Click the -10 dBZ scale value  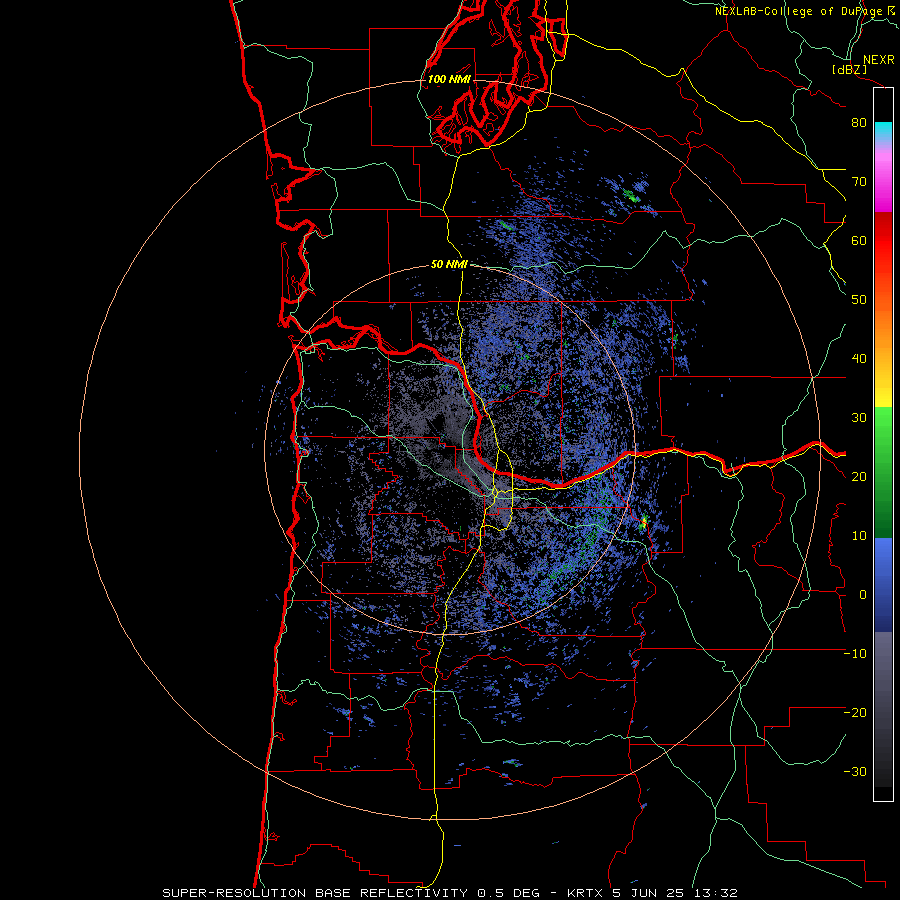(x=855, y=654)
